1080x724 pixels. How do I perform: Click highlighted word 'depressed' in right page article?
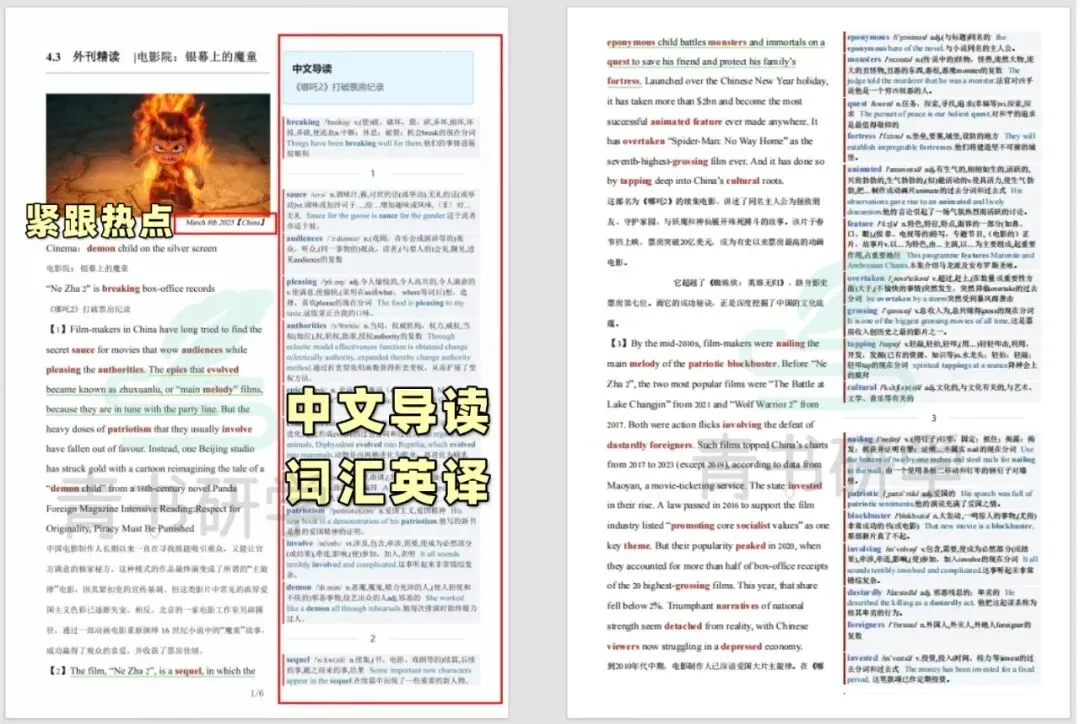click(x=741, y=646)
